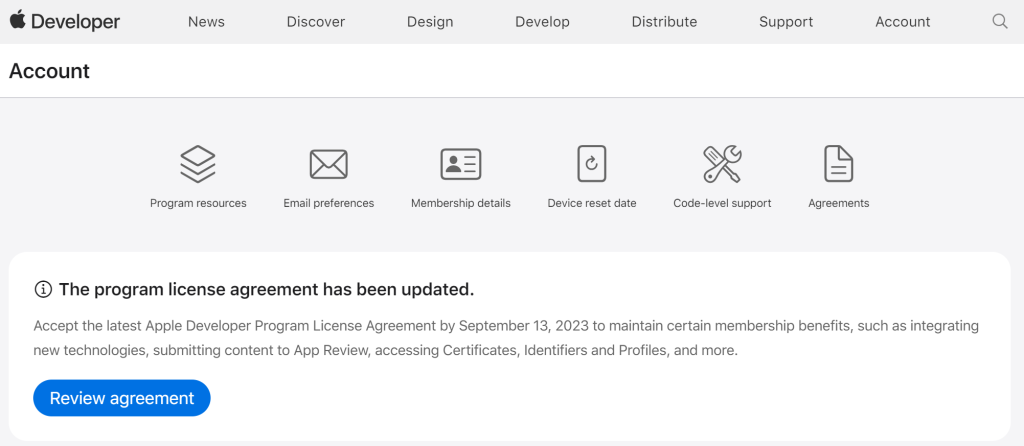Click the Device reset date icon

[592, 164]
